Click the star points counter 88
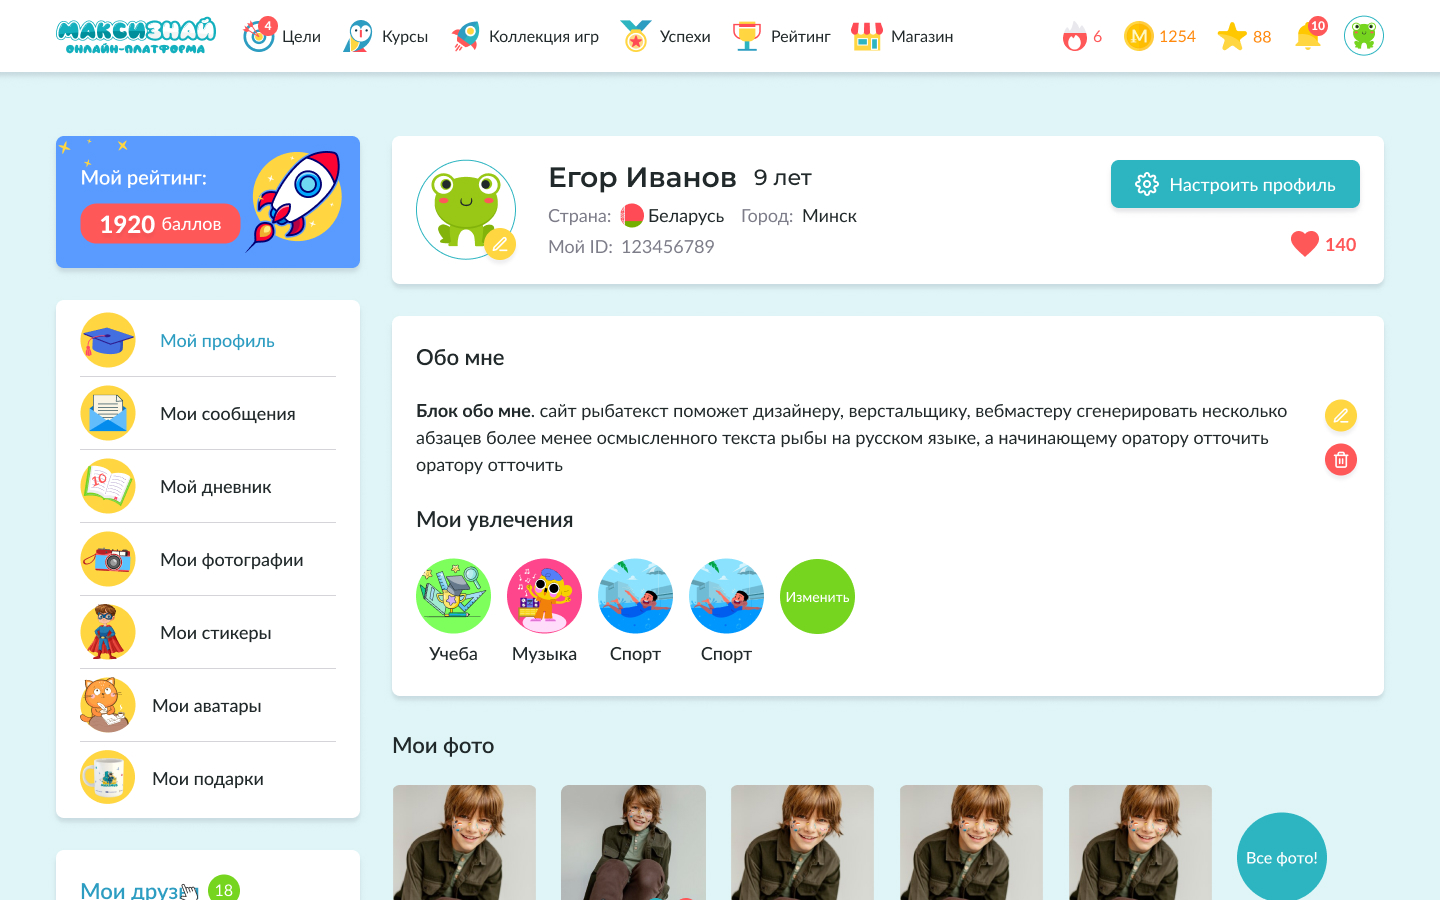This screenshot has width=1440, height=900. [x=1244, y=36]
